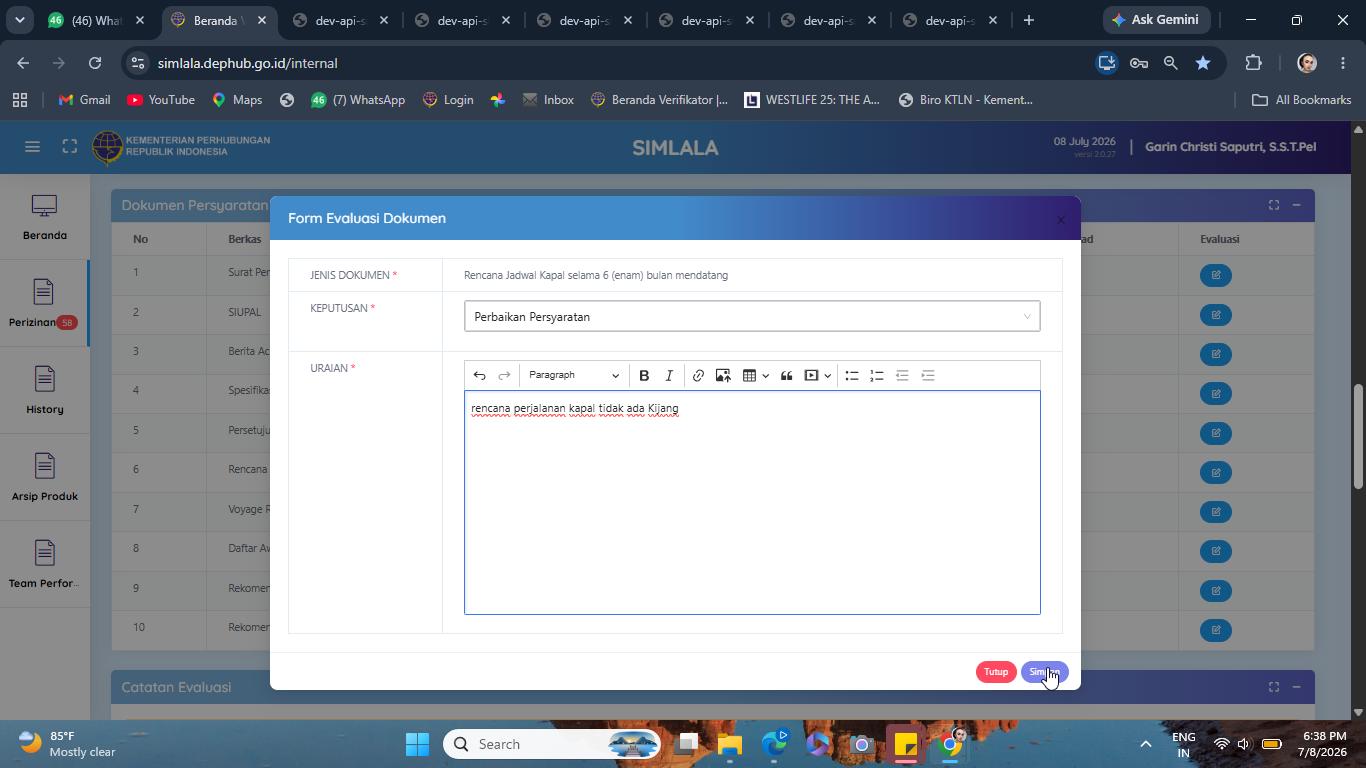Open the weather widget on taskbar
This screenshot has width=1366, height=768.
point(68,744)
